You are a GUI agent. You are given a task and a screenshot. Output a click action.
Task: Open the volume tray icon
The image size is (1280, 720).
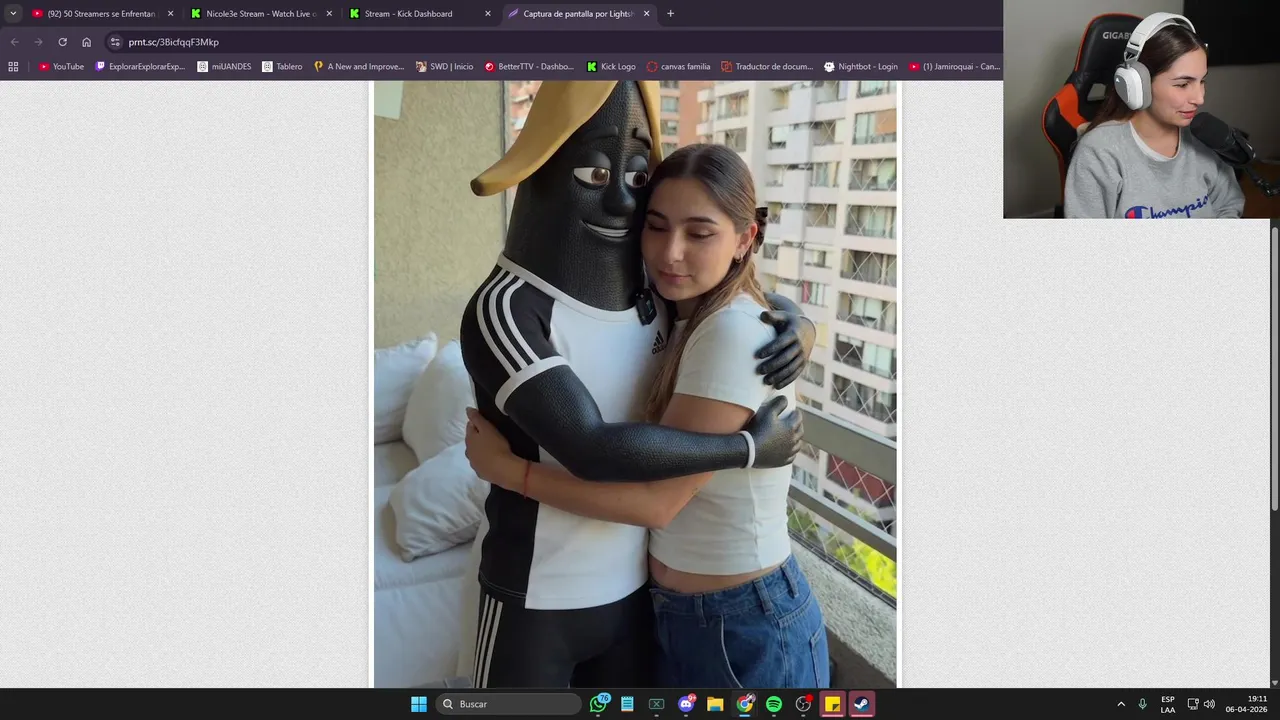pyautogui.click(x=1209, y=704)
